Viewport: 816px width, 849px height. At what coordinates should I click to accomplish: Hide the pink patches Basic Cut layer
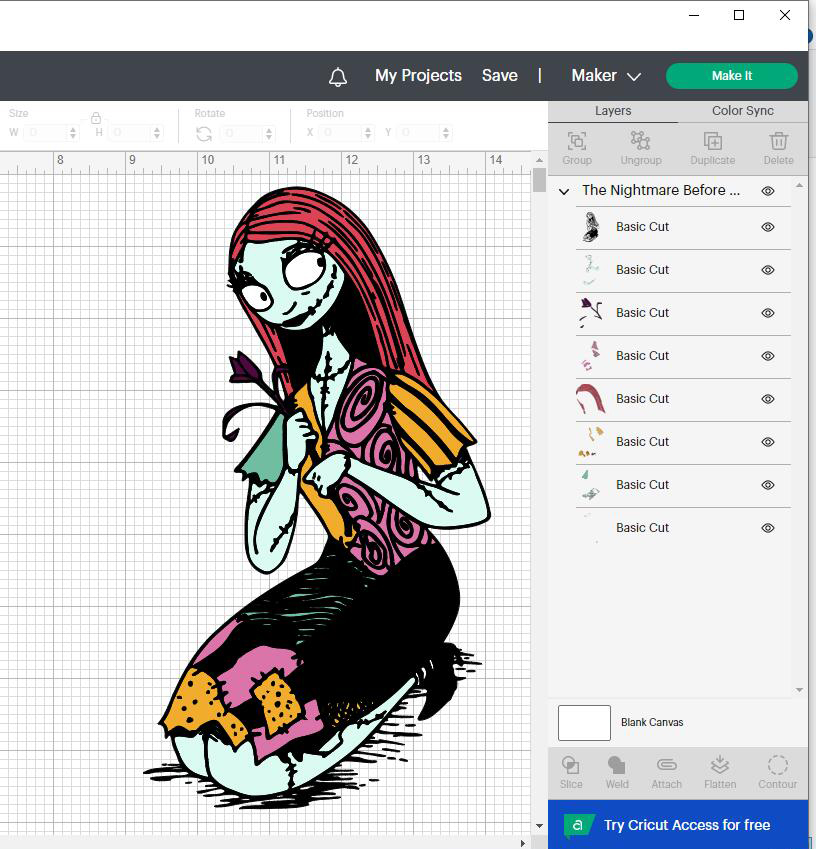tap(768, 356)
